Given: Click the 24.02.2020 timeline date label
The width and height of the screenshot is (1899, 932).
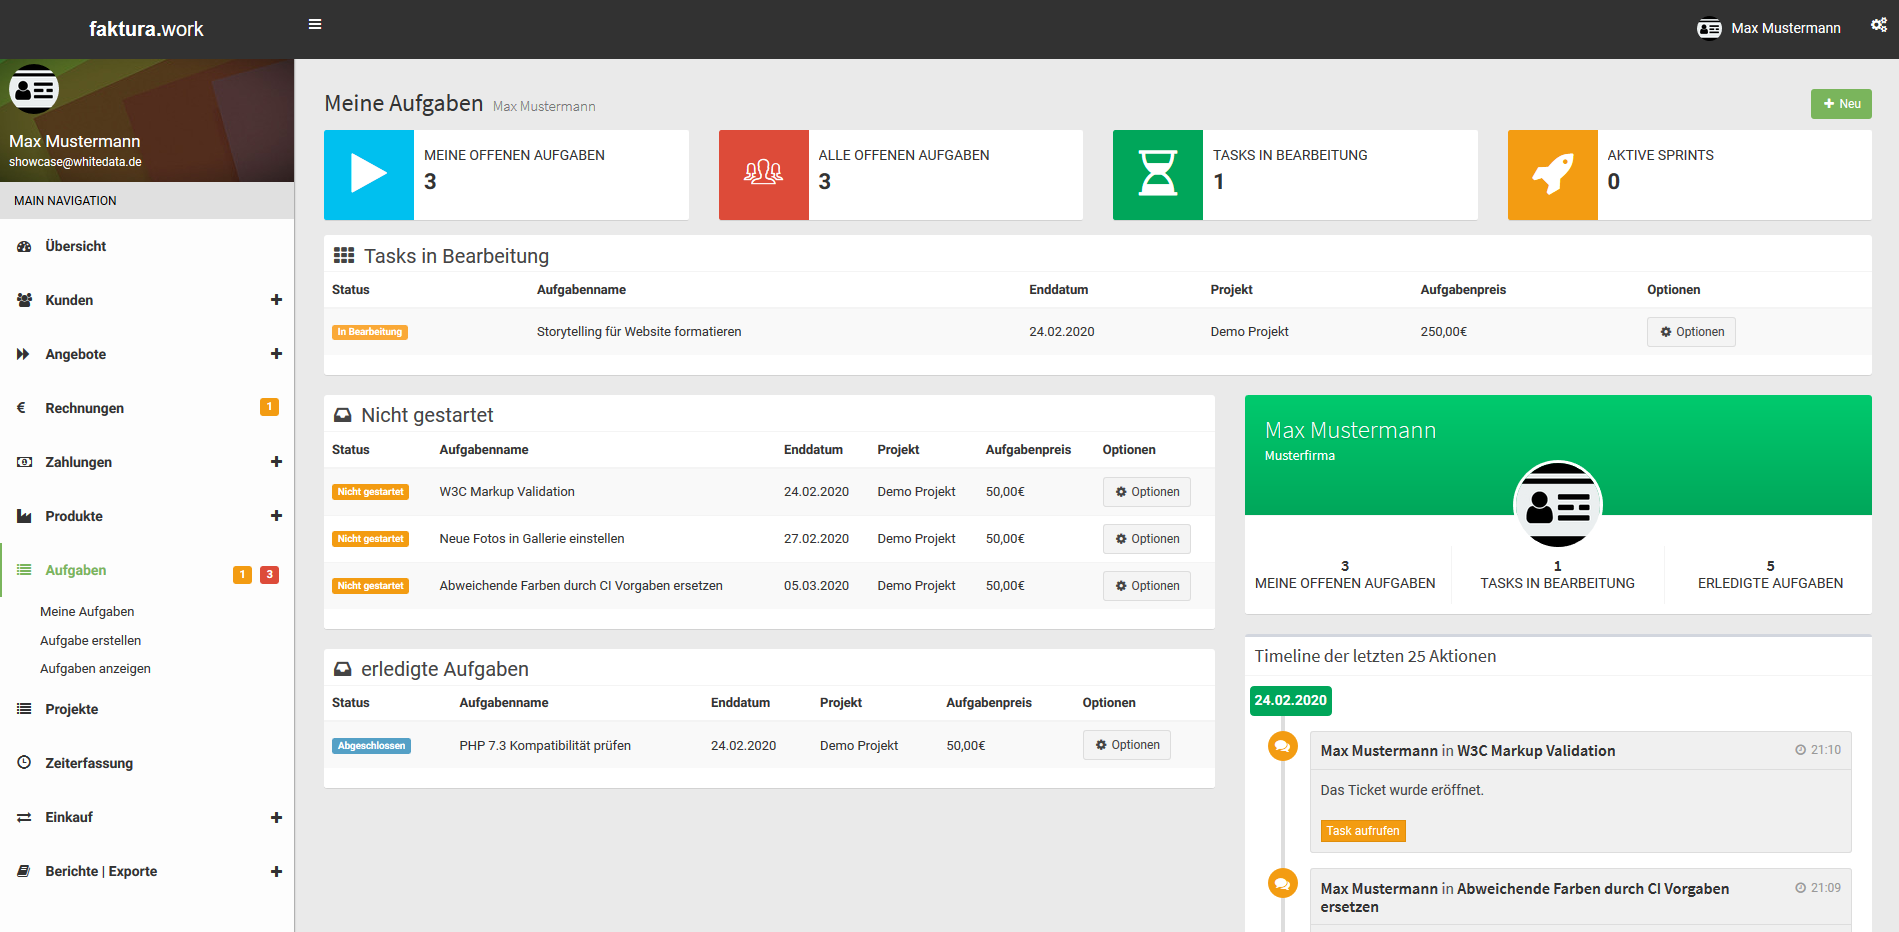Looking at the screenshot, I should point(1291,701).
